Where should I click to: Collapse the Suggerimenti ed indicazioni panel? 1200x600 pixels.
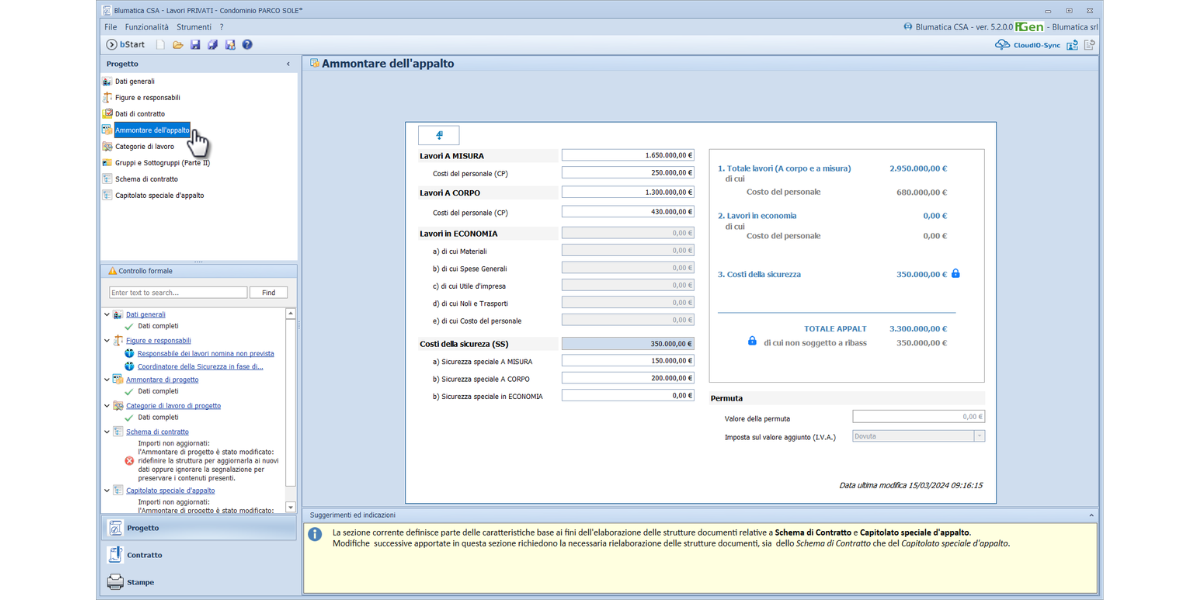pos(1090,515)
